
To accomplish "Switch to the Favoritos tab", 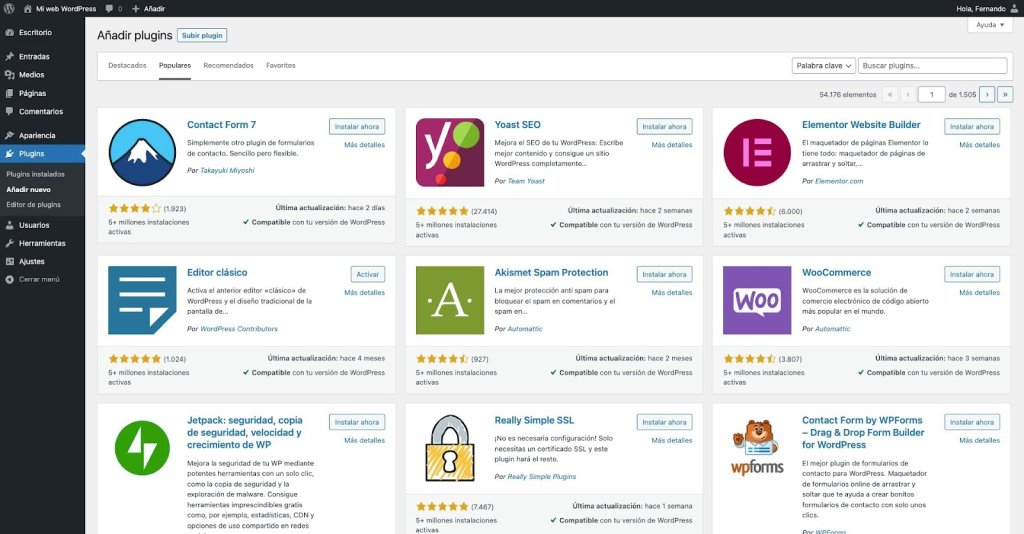I will pyautogui.click(x=280, y=66).
